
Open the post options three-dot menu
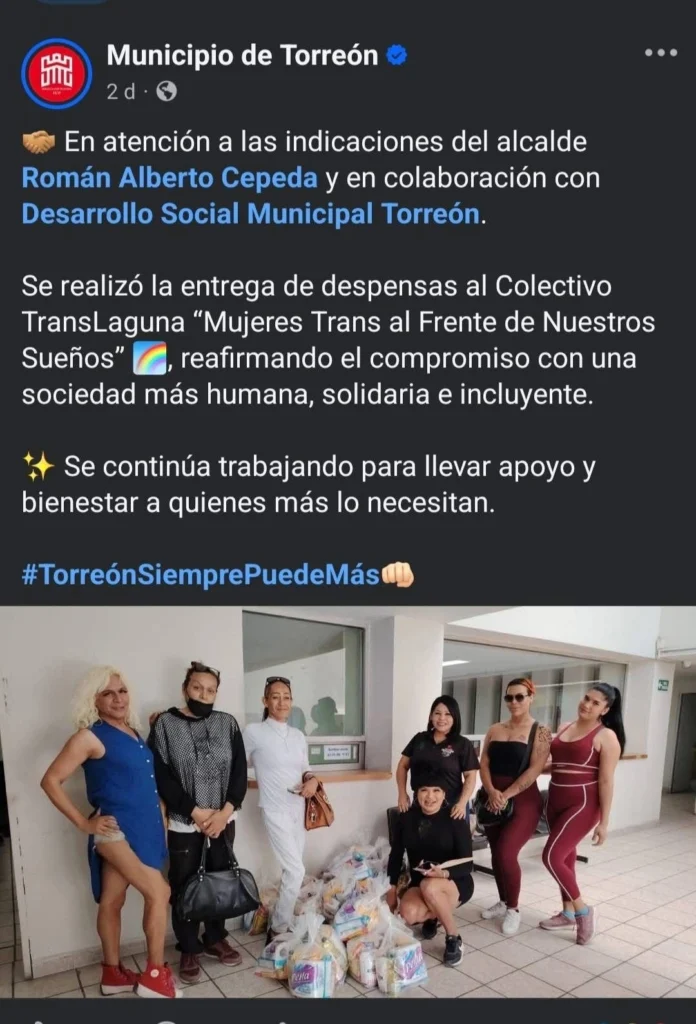(660, 53)
